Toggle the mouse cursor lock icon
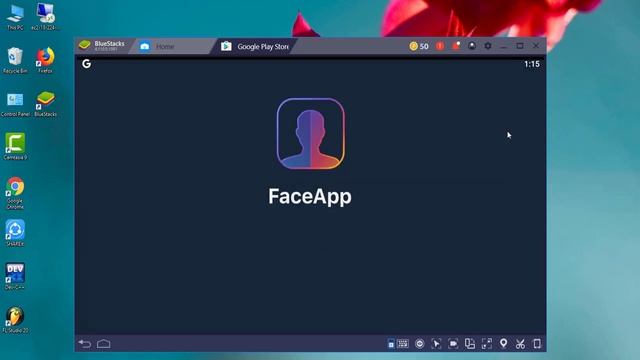640x360 pixels. tap(436, 344)
